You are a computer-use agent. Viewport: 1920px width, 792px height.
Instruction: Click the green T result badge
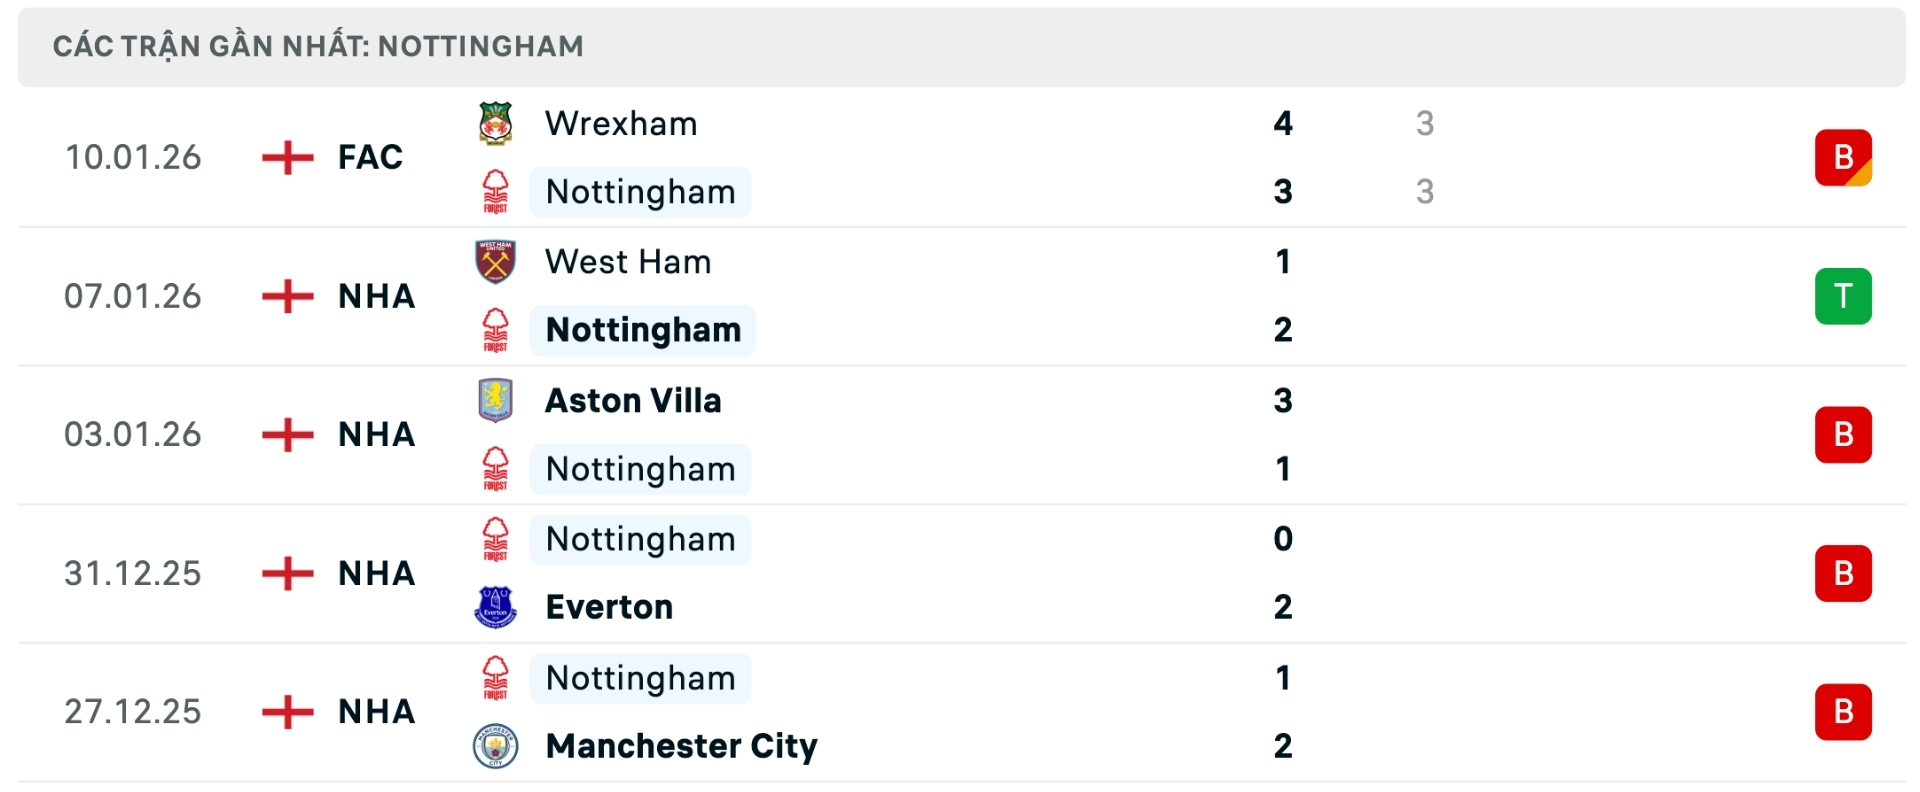[1843, 296]
